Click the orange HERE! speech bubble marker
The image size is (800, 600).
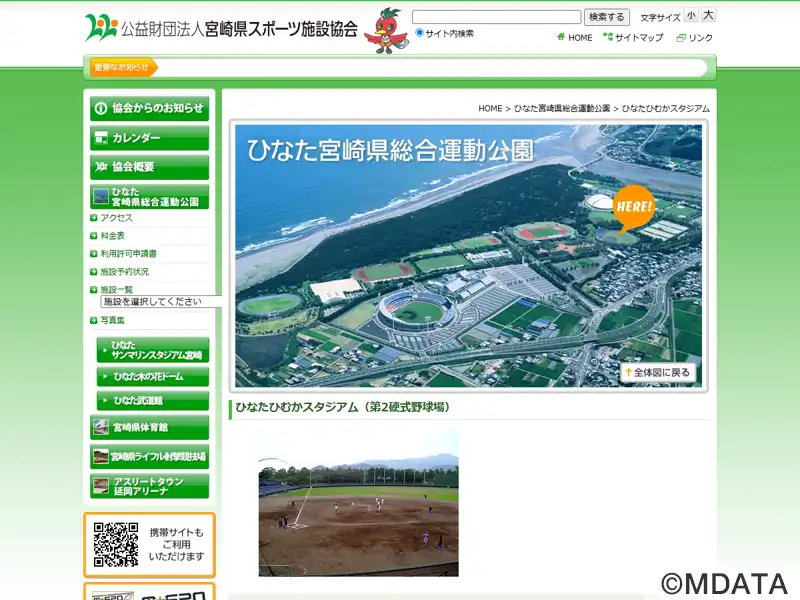(633, 208)
